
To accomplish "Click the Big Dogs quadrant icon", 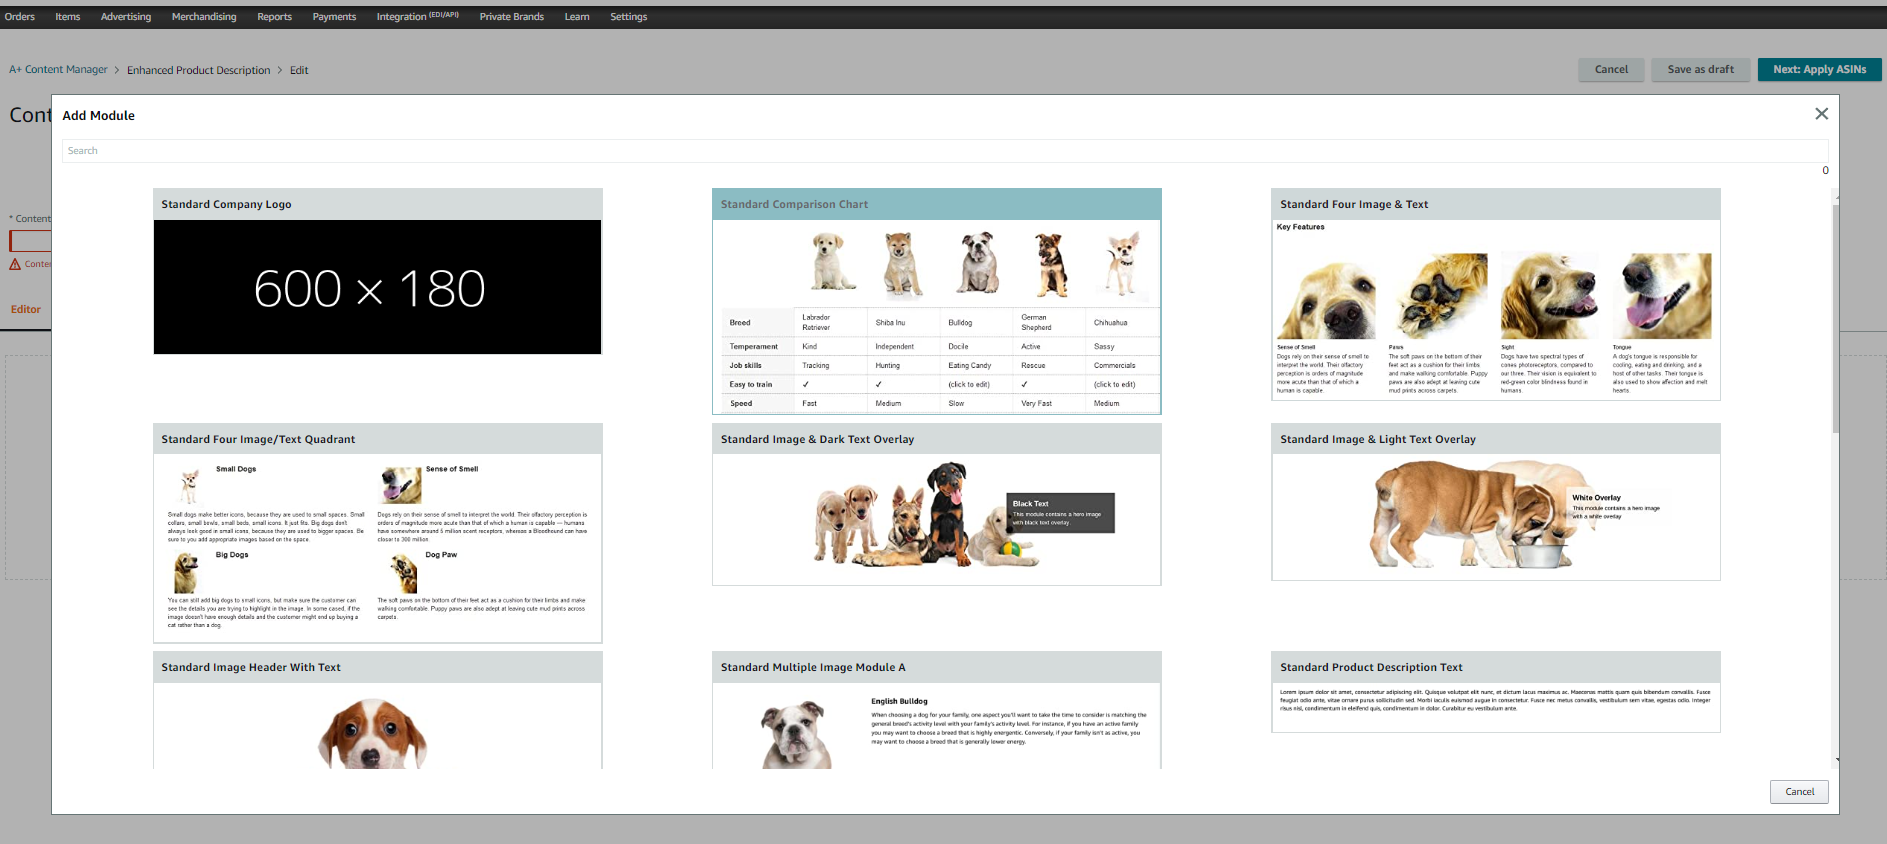I will pos(186,573).
